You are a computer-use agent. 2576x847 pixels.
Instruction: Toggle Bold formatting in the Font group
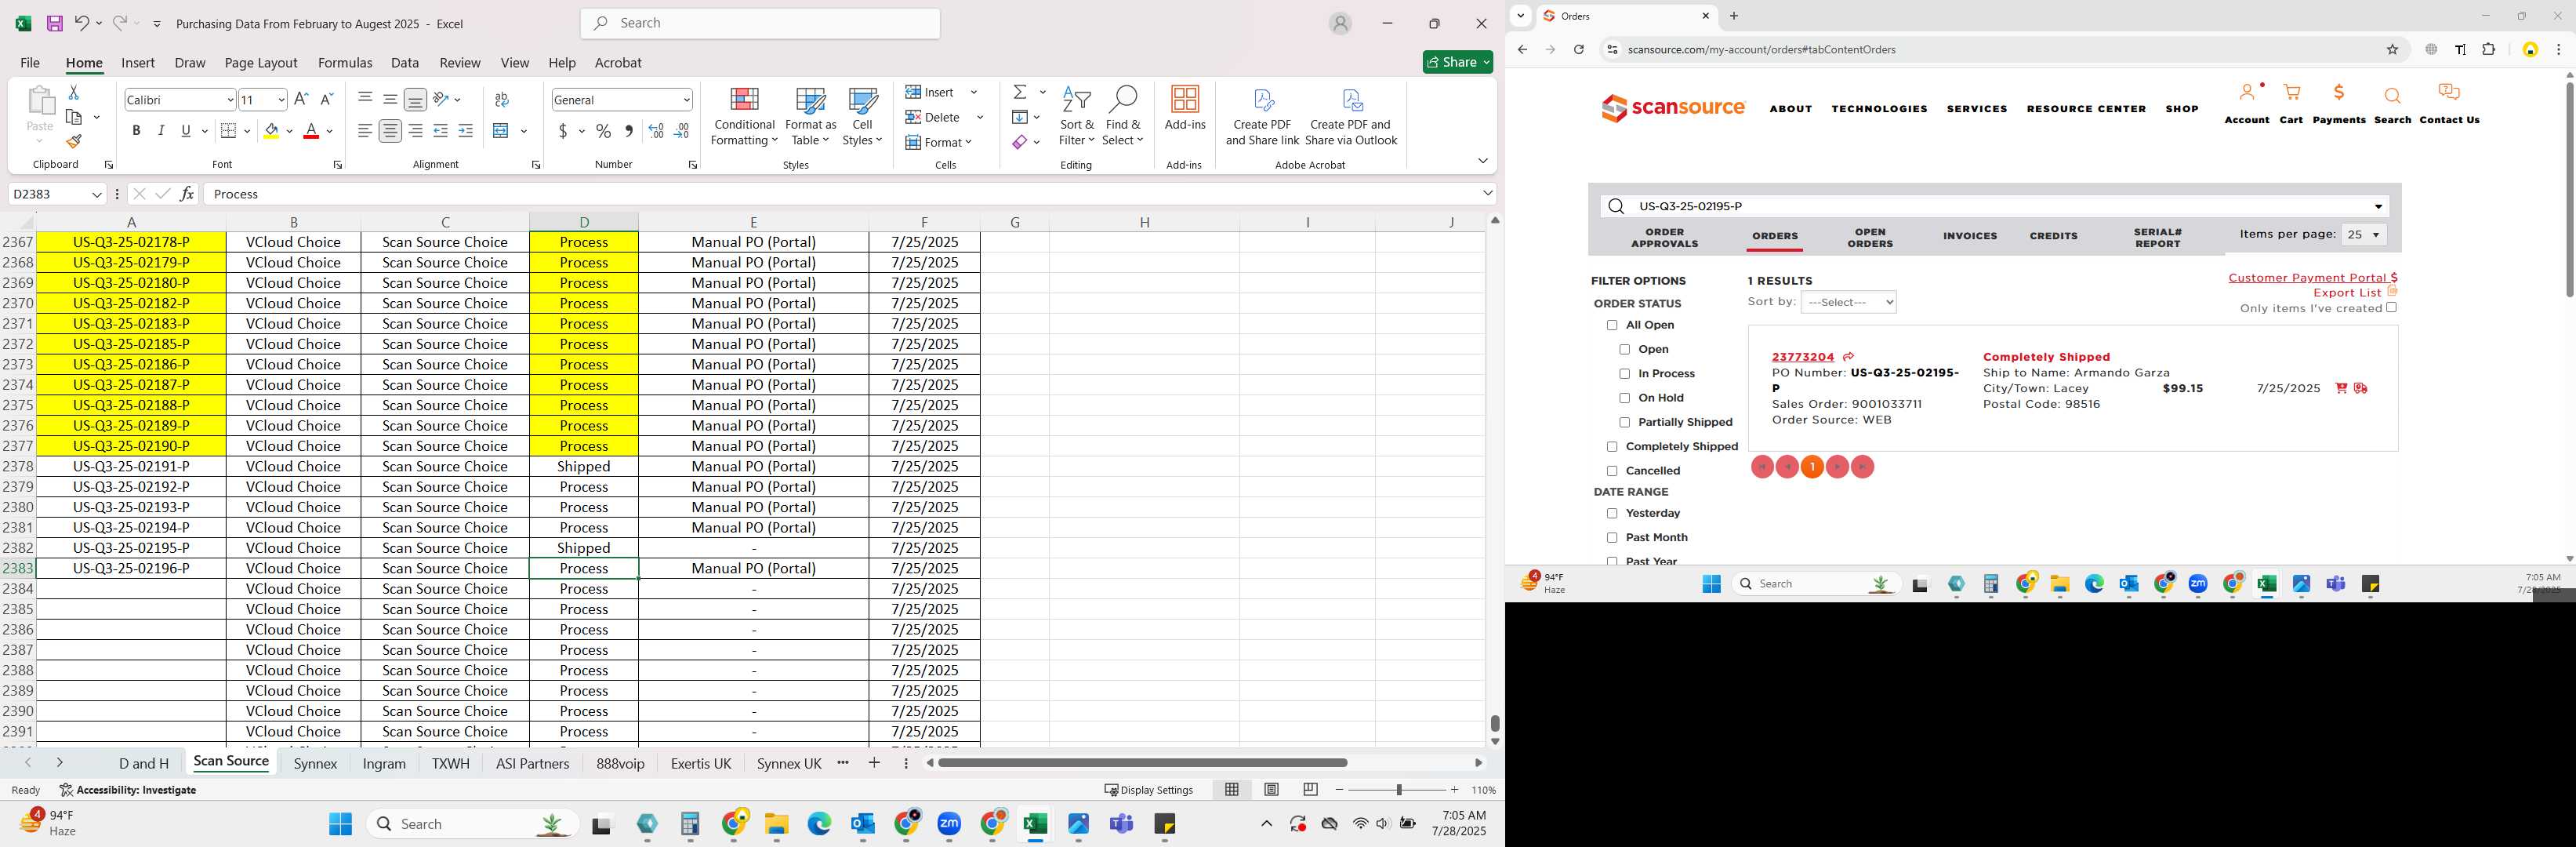[x=136, y=131]
